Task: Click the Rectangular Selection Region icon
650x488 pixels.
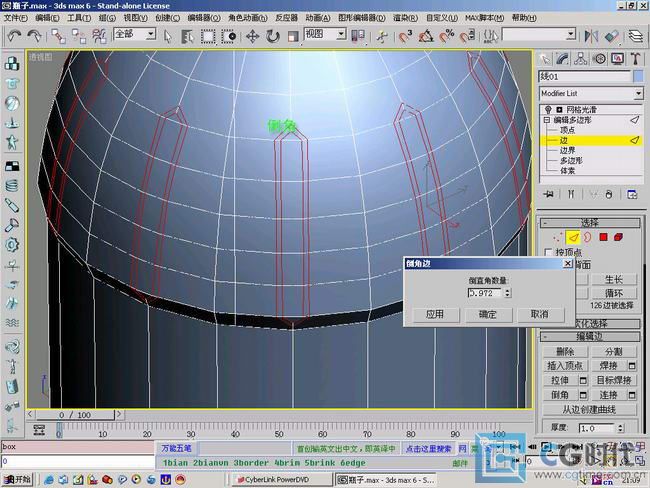Action: point(208,36)
